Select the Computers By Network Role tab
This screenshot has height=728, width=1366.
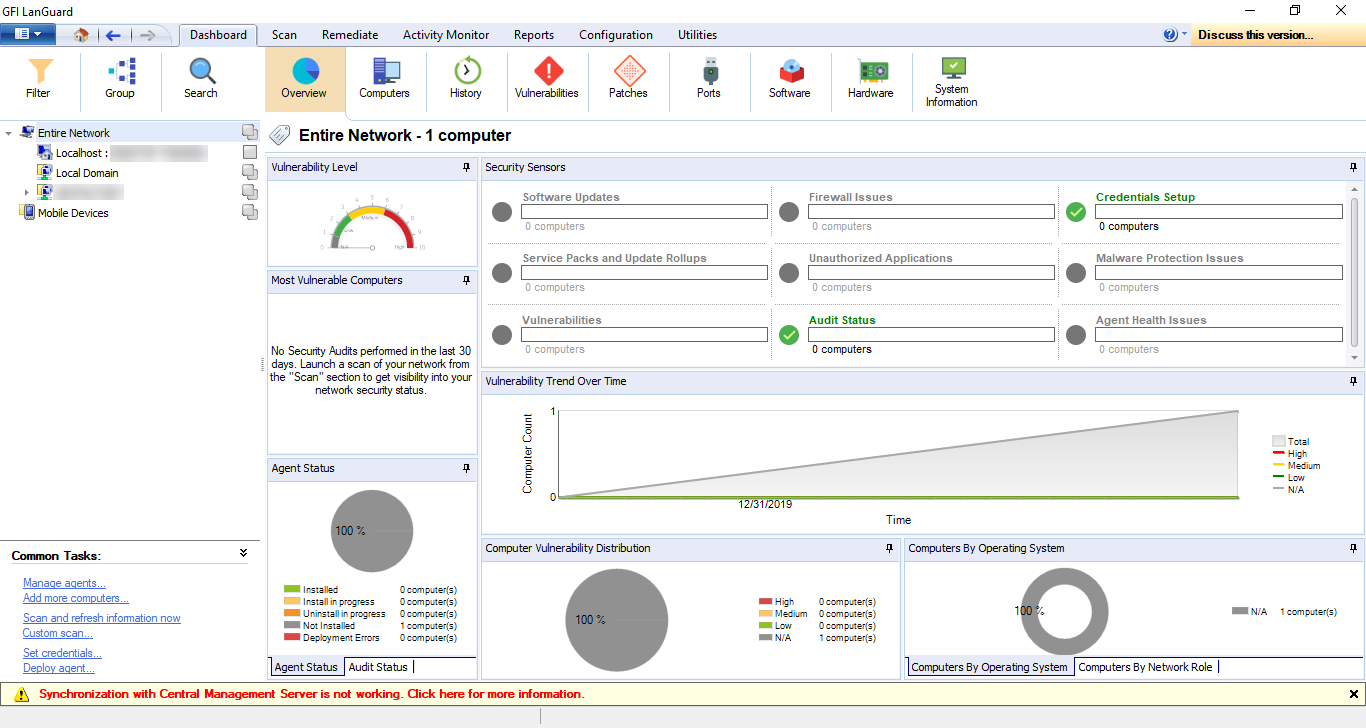click(x=1145, y=667)
